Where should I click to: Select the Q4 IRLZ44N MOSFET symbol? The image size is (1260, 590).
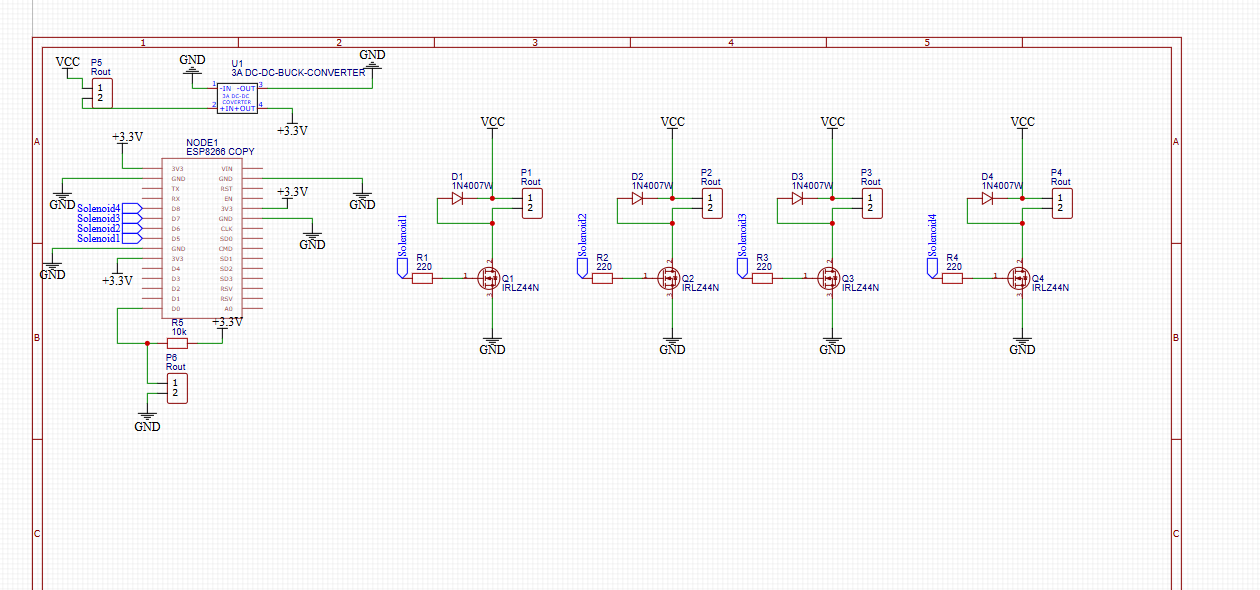[1020, 278]
